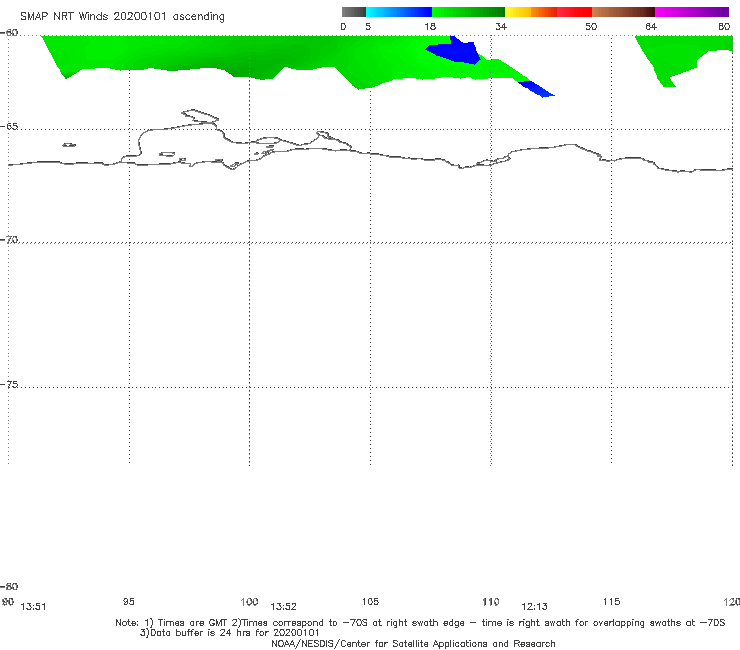
Task: Click the island outline north of -65 near 98E
Action: tap(200, 116)
